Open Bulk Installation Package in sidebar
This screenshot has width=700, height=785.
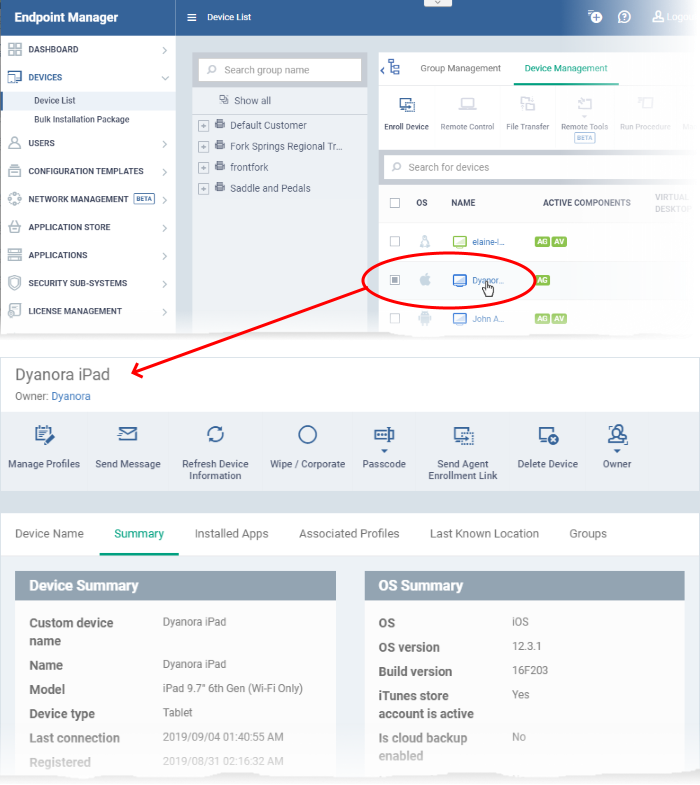[82, 119]
